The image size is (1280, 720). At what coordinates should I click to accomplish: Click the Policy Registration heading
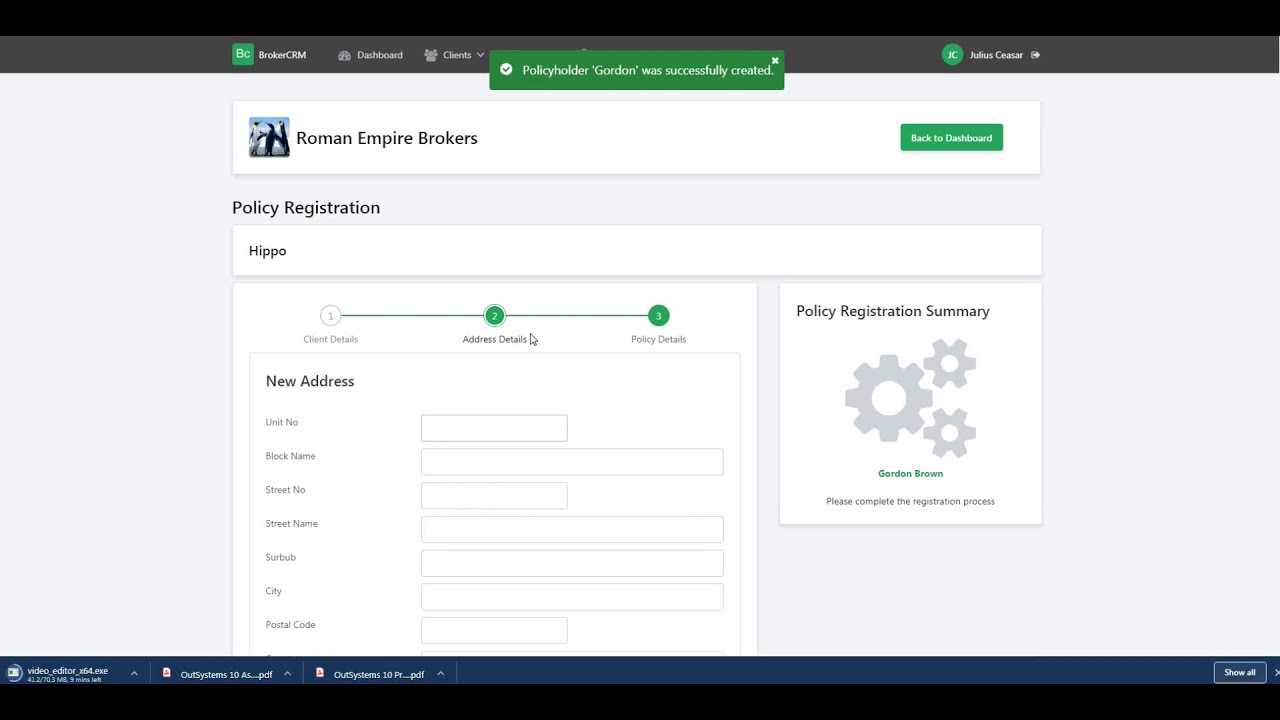pyautogui.click(x=306, y=207)
